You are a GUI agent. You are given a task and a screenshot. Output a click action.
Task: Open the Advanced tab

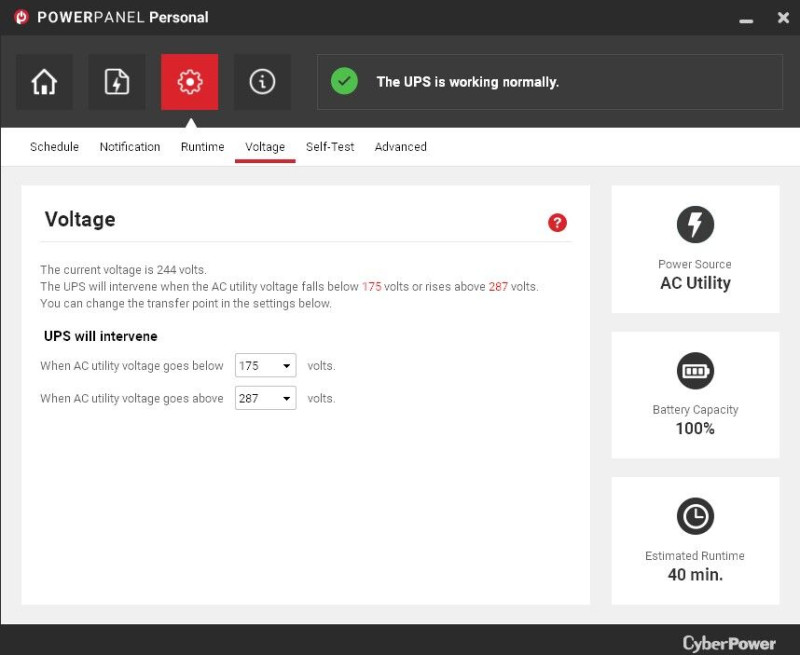pyautogui.click(x=401, y=147)
